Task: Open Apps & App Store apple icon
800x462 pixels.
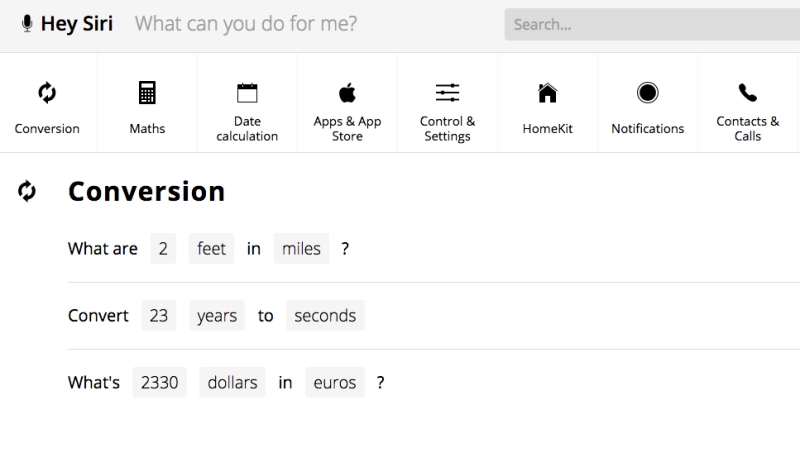Action: (x=347, y=93)
